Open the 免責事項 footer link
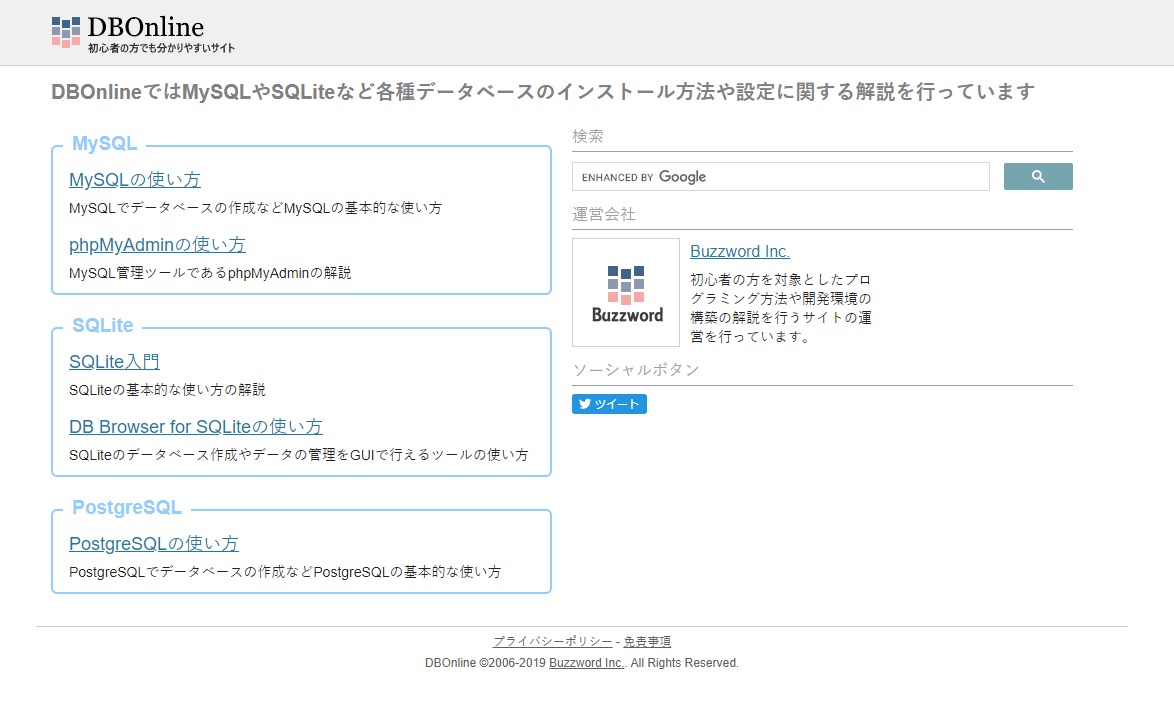1174x703 pixels. point(647,642)
